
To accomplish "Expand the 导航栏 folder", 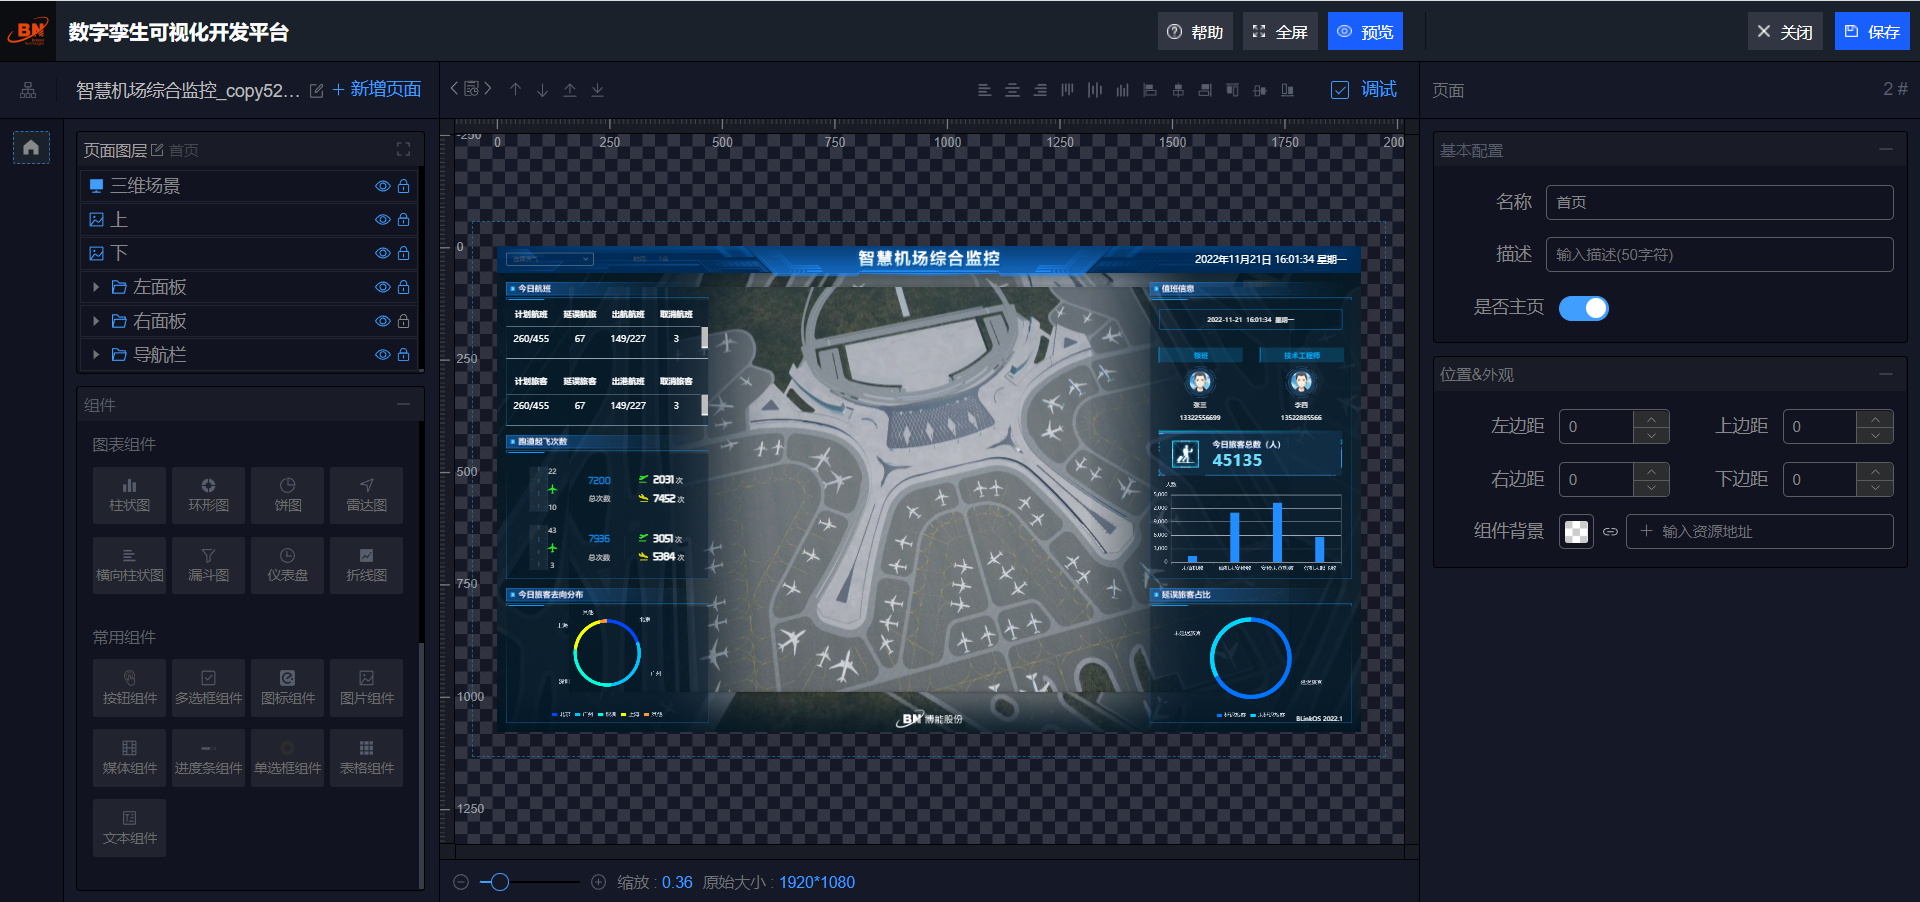I will tap(96, 355).
